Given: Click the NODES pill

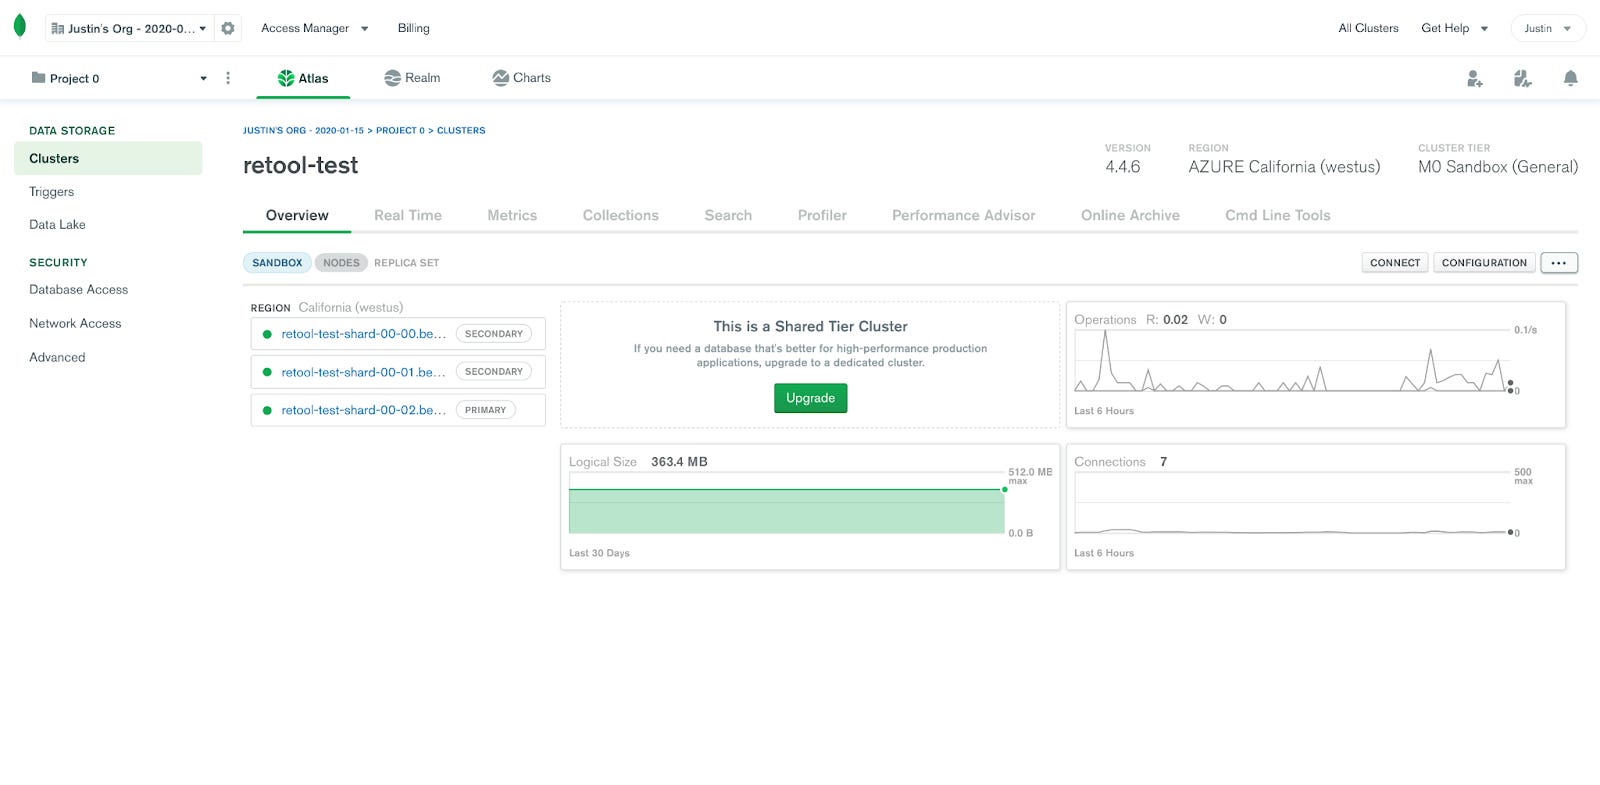Looking at the screenshot, I should pyautogui.click(x=341, y=263).
